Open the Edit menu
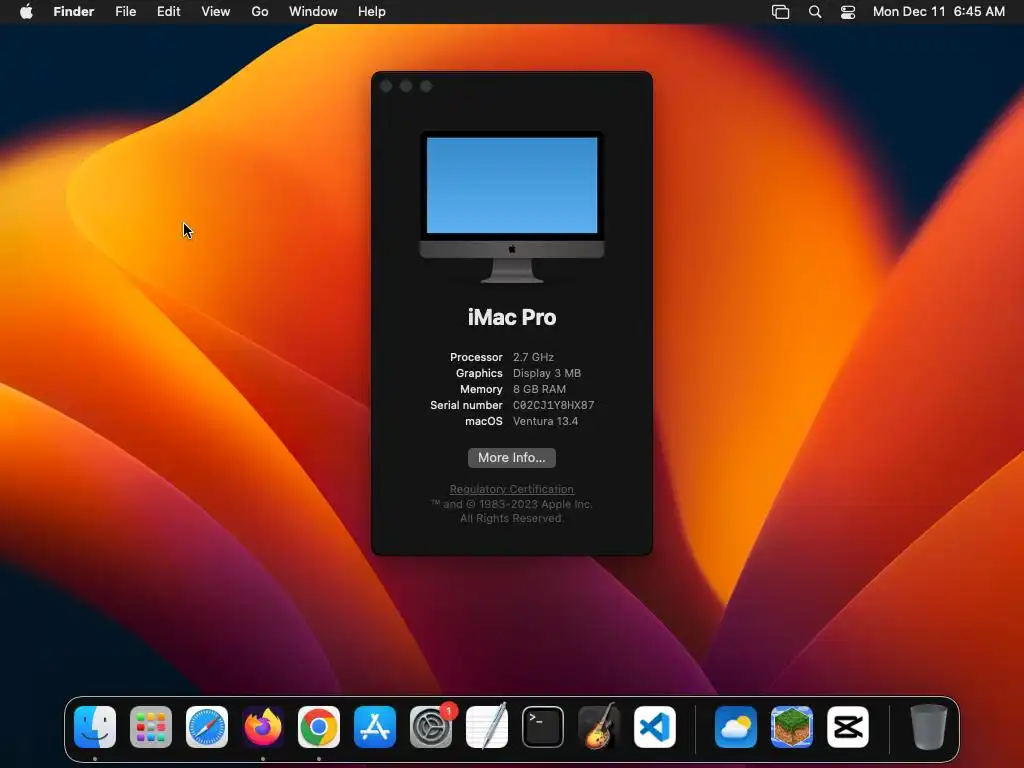The width and height of the screenshot is (1024, 768). pyautogui.click(x=168, y=11)
